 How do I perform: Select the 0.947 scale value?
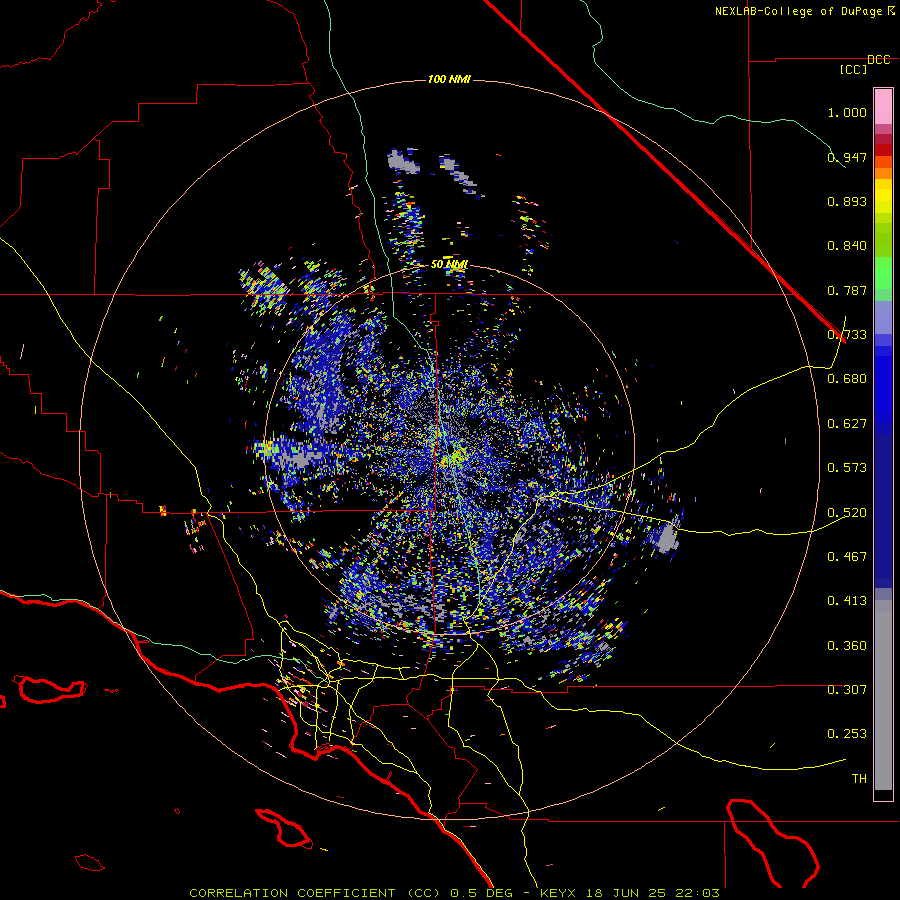click(847, 157)
